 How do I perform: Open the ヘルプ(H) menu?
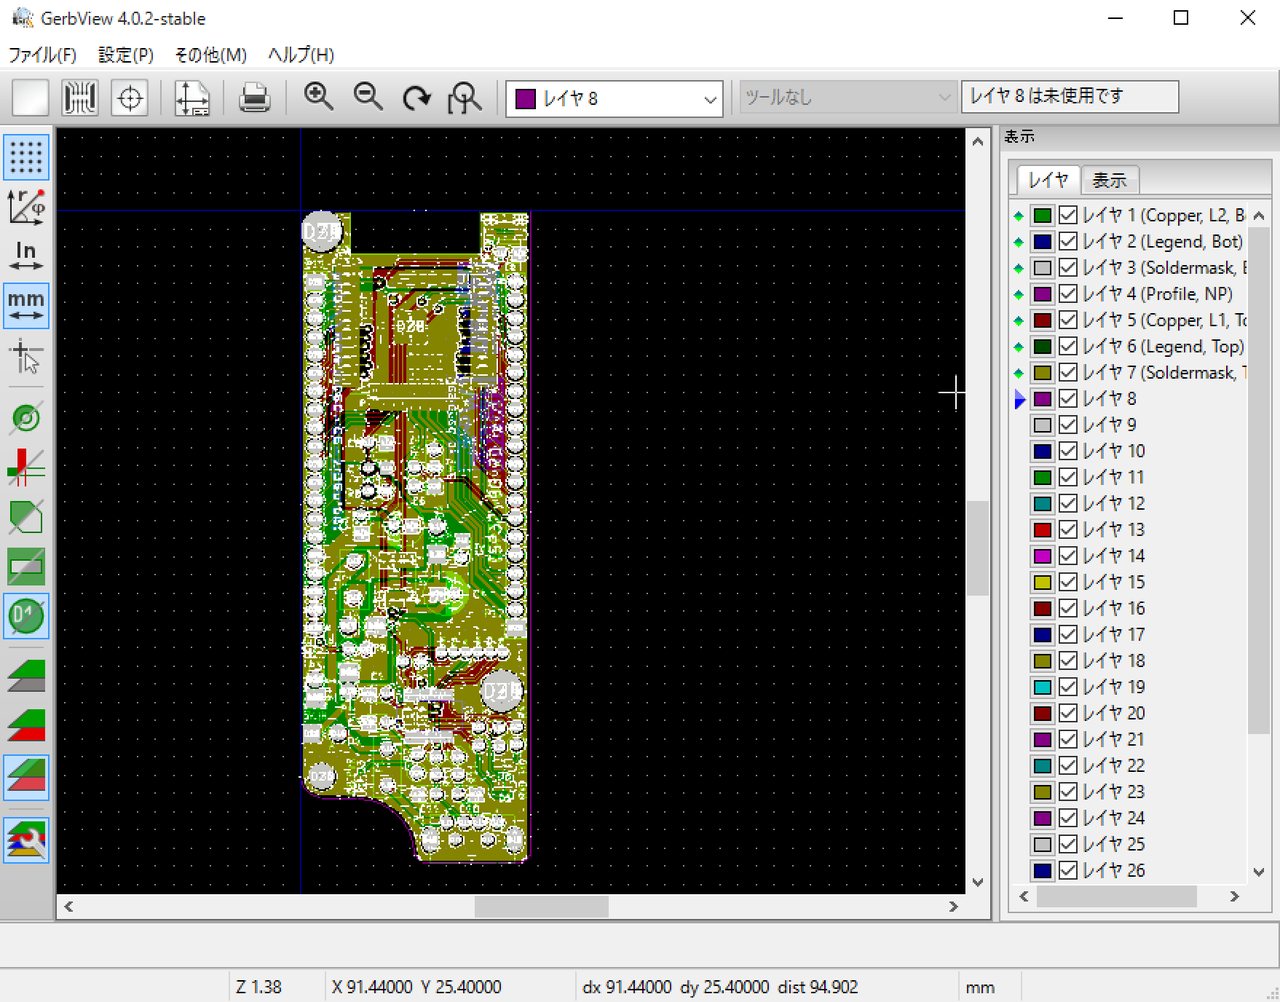301,55
